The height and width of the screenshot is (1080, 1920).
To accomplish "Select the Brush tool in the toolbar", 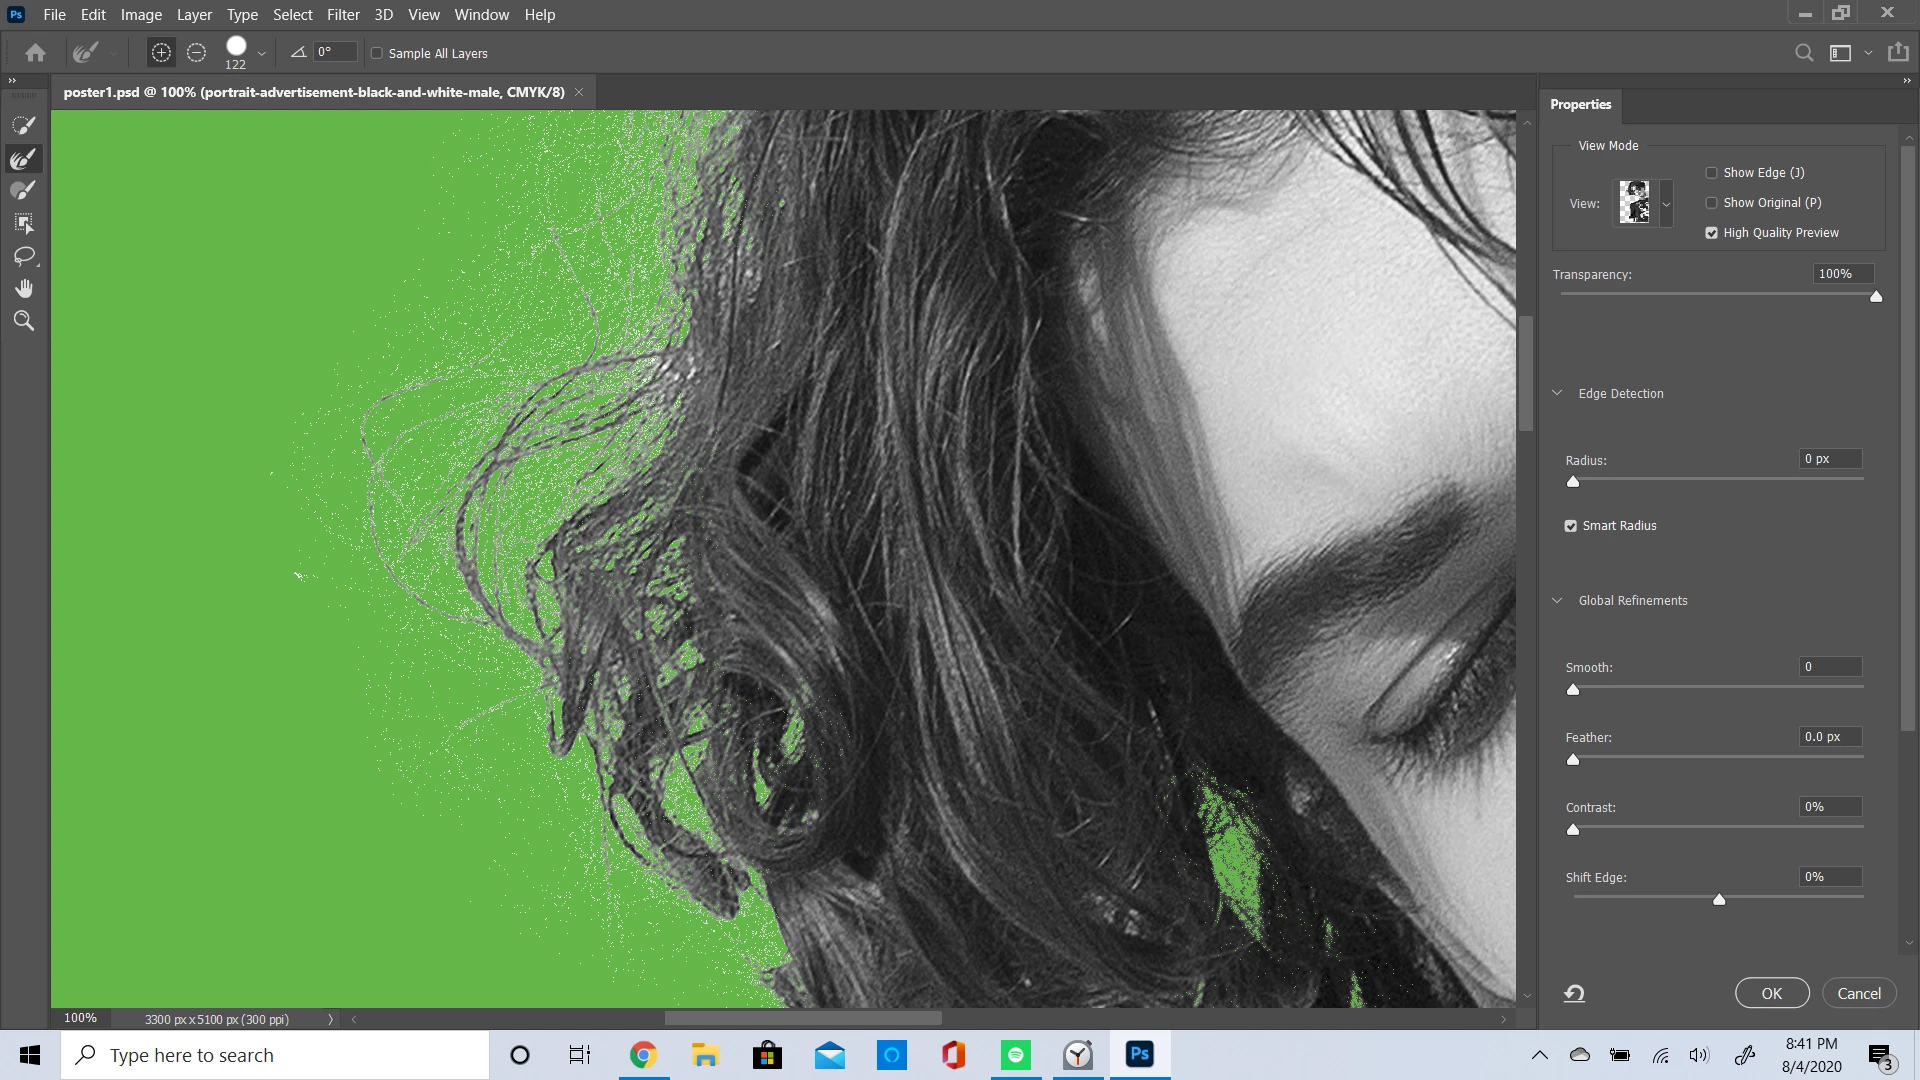I will tap(24, 191).
